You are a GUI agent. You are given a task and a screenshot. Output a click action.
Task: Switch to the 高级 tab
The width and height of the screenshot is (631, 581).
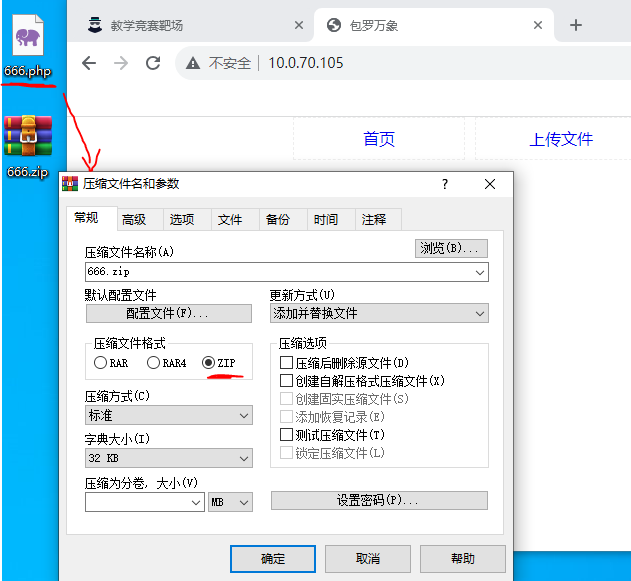[x=140, y=220]
